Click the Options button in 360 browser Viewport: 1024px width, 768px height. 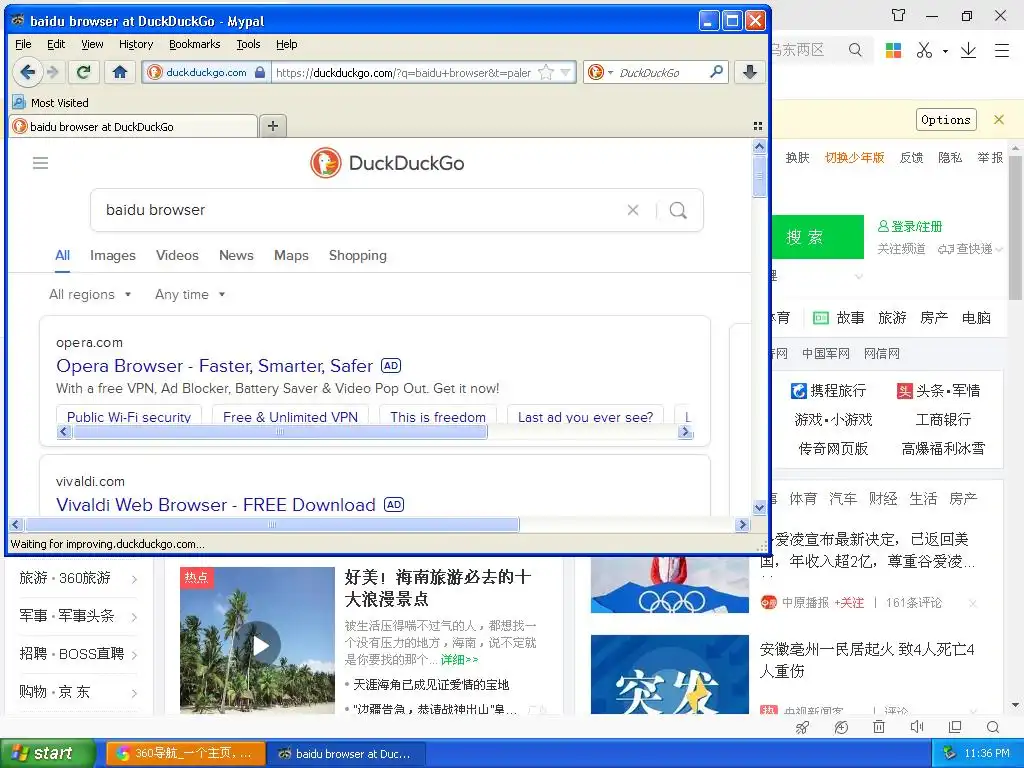point(946,120)
